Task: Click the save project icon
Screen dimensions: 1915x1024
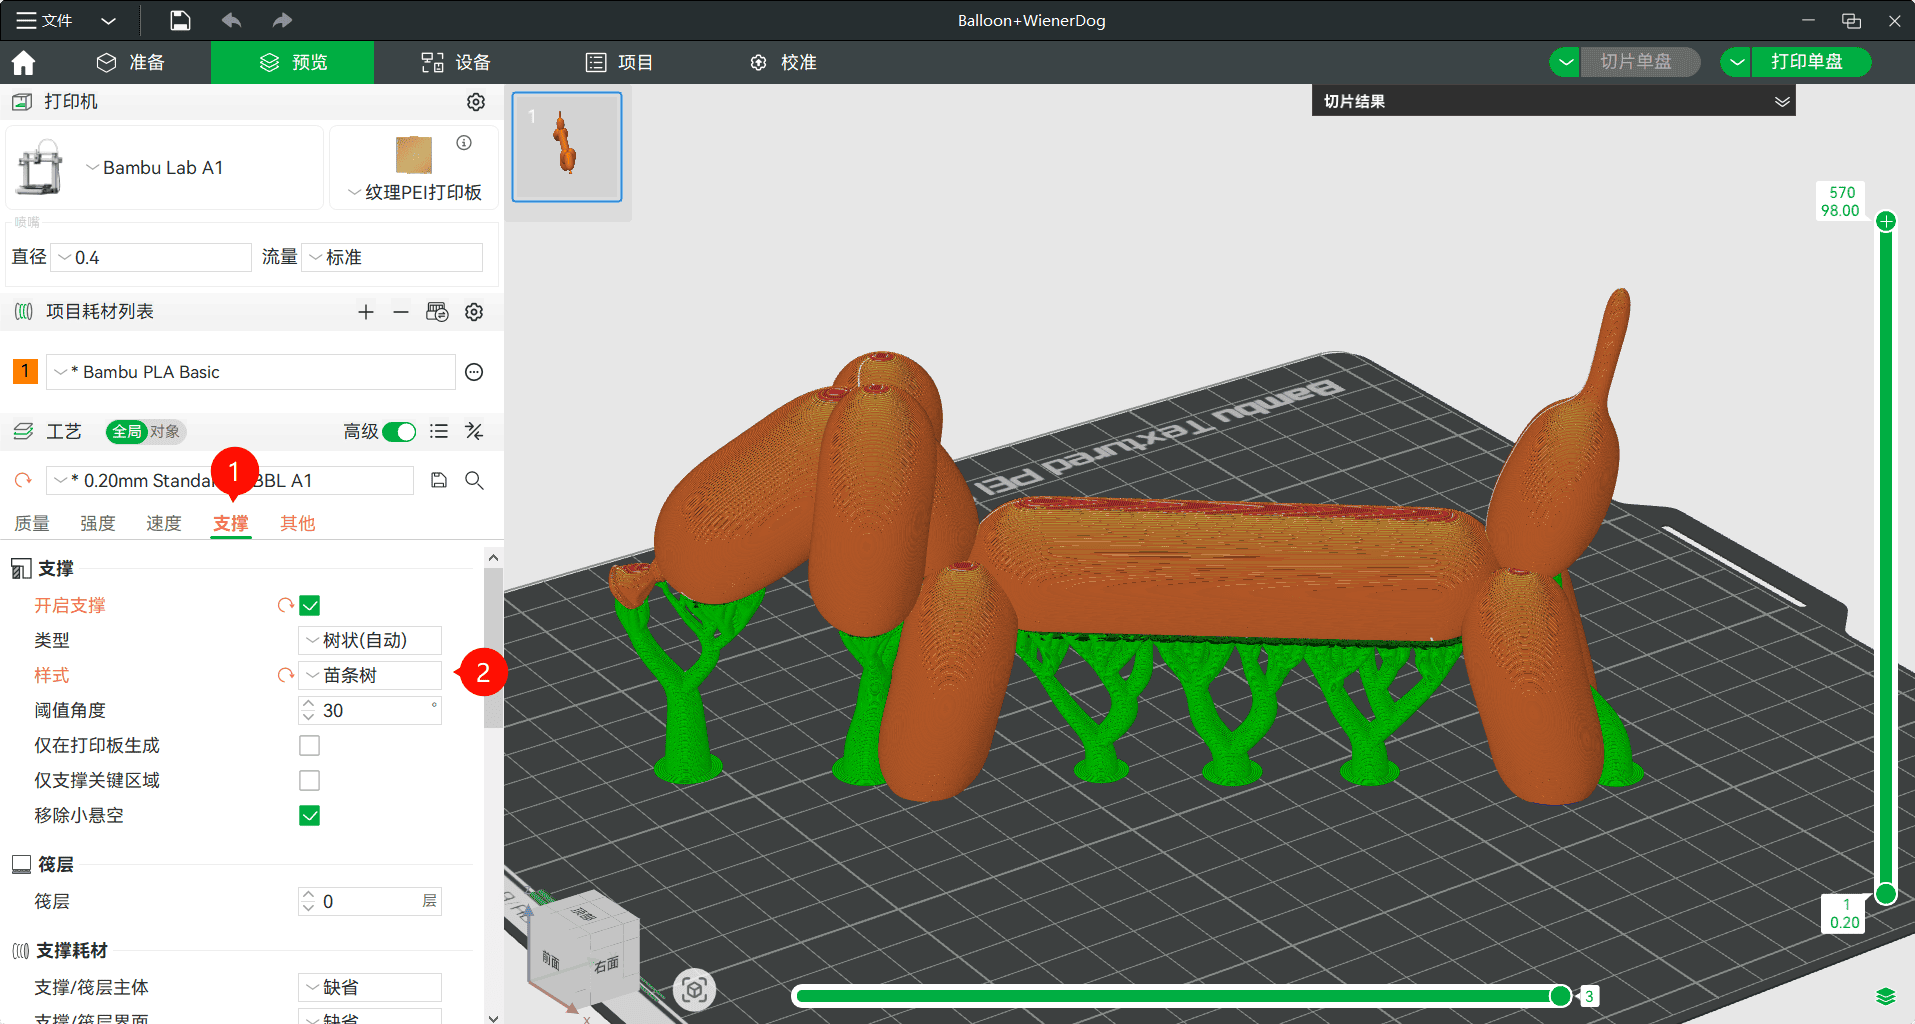Action: 180,20
